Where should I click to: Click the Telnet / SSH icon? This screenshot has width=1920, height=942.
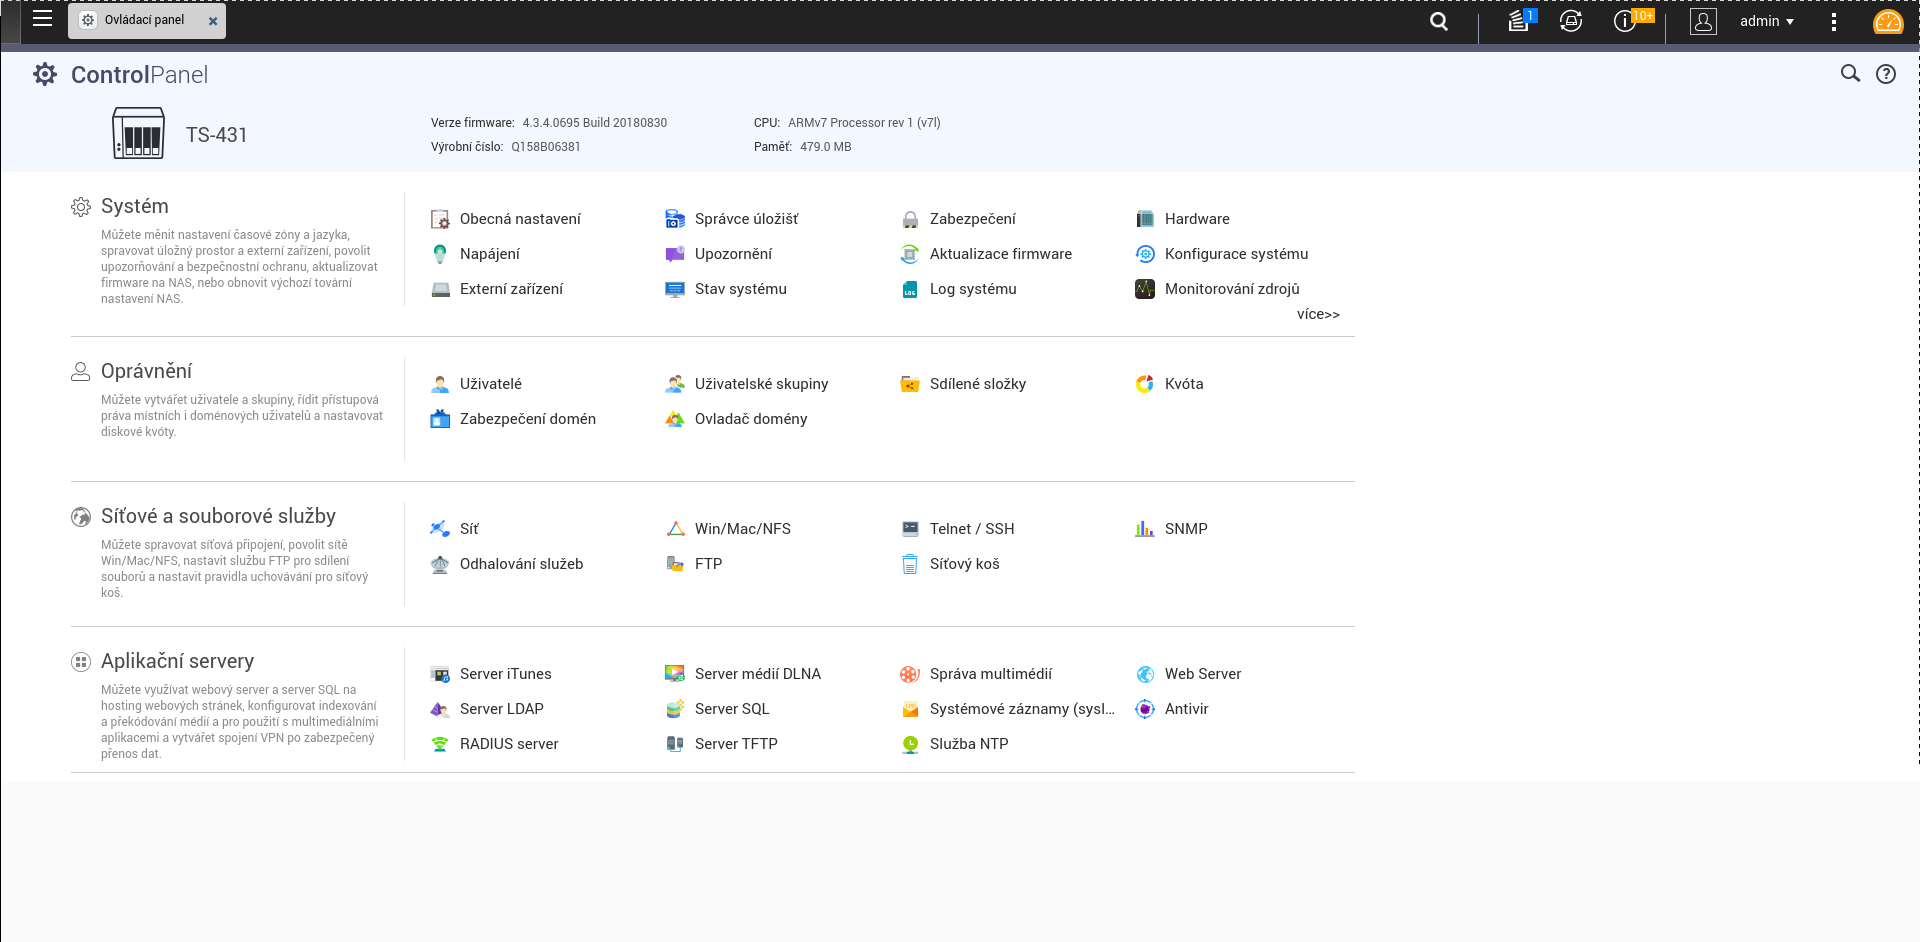910,529
